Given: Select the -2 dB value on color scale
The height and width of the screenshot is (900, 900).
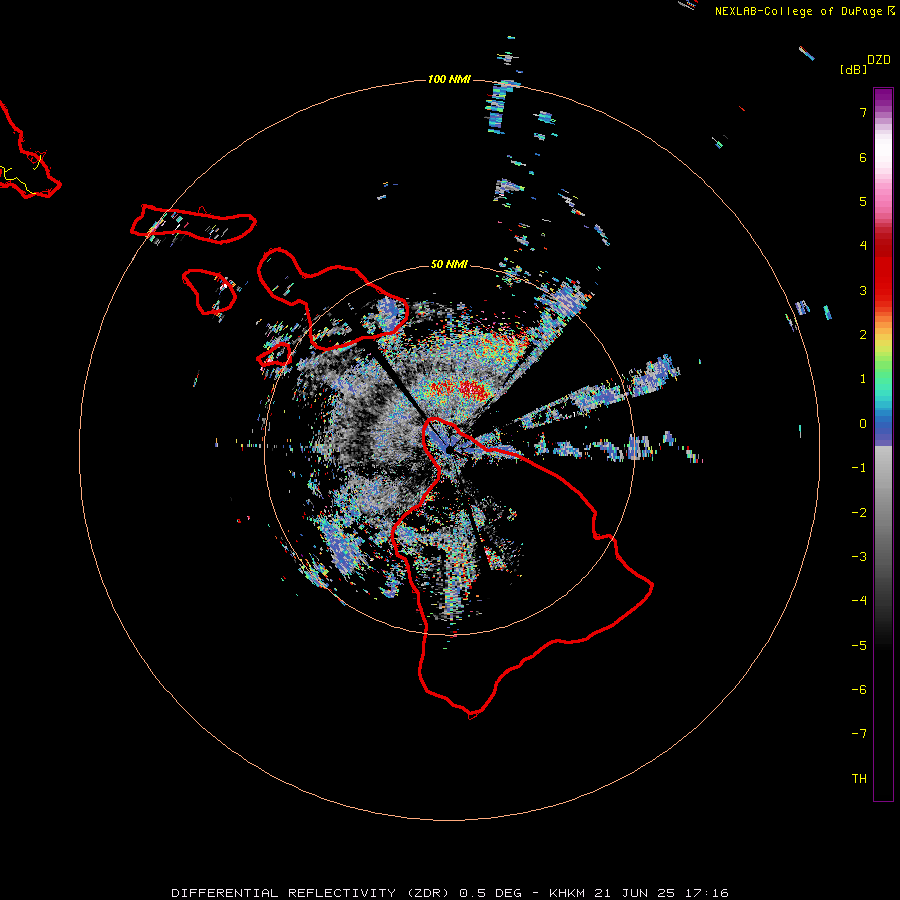Looking at the screenshot, I should coord(859,513).
